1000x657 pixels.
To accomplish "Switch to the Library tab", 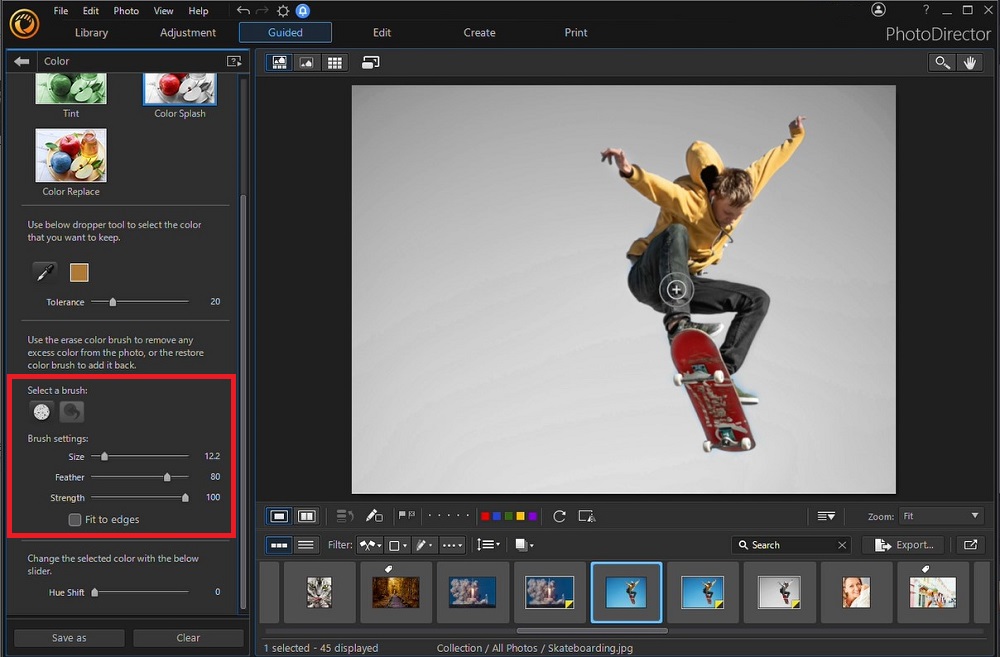I will pos(91,32).
